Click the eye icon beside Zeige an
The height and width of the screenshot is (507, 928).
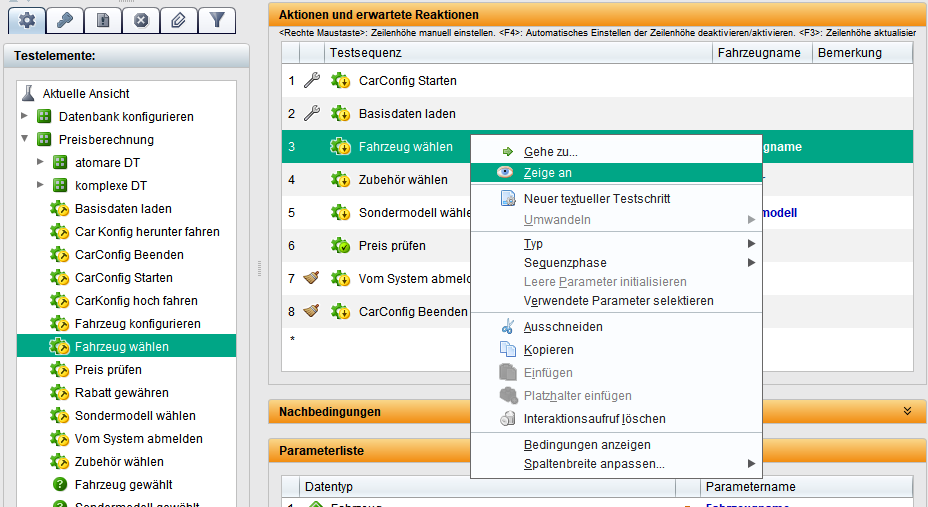coord(507,172)
